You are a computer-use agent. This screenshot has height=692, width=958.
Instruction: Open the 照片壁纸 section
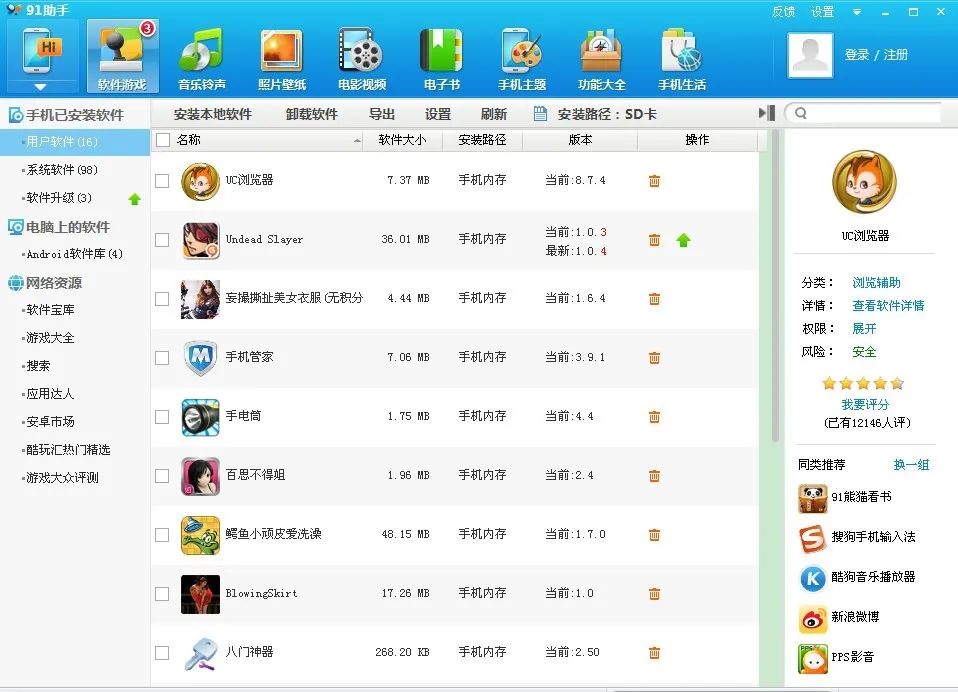pos(282,58)
